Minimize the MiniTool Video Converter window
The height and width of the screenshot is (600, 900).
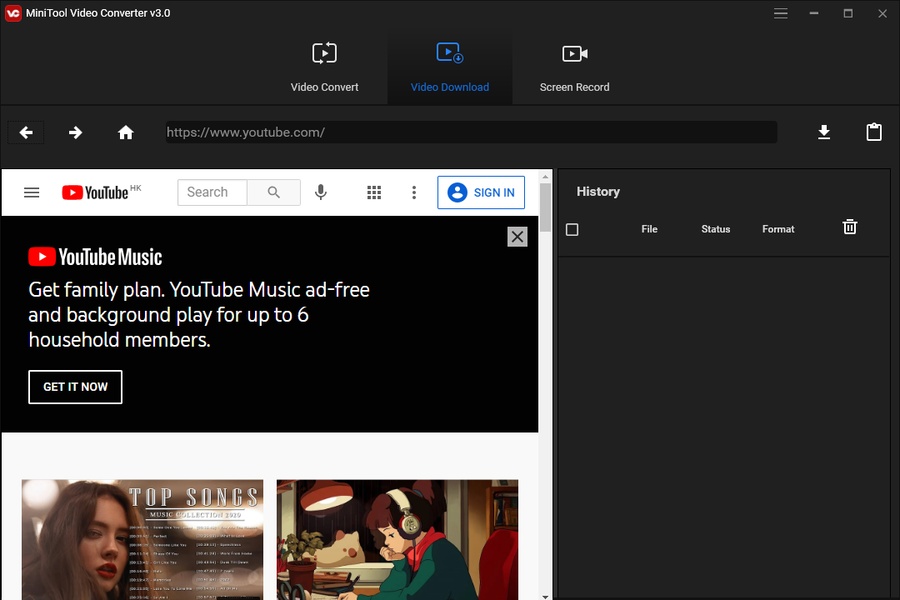814,13
